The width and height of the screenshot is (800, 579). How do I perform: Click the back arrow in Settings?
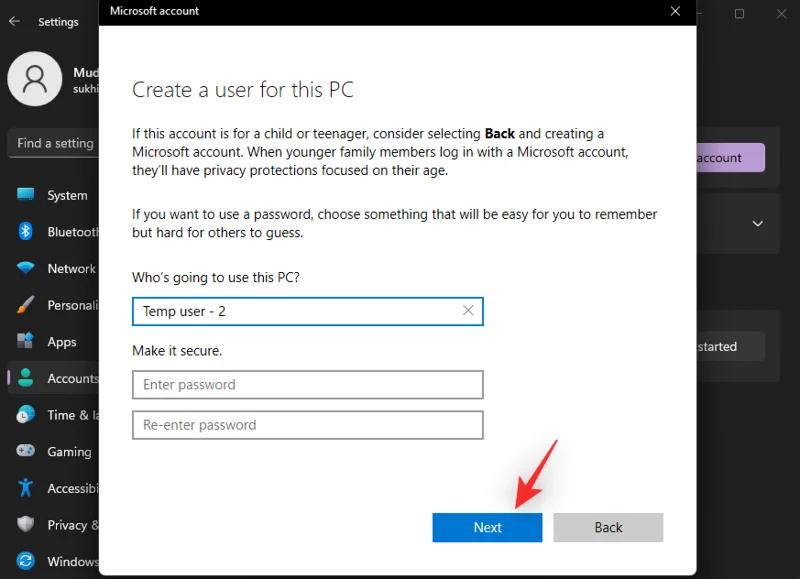[15, 21]
